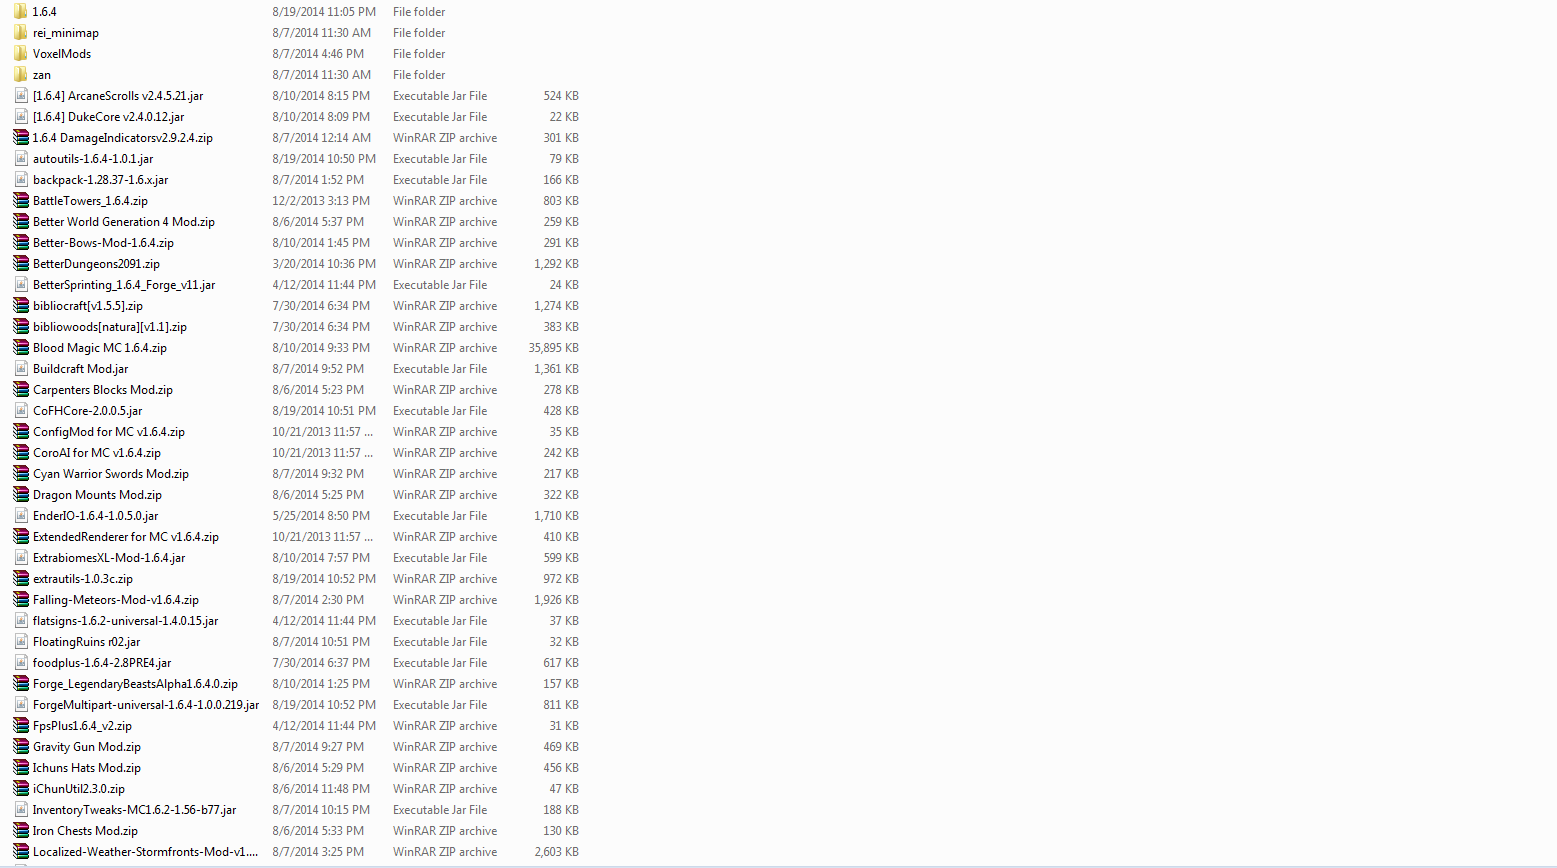The image size is (1557, 868).
Task: Click the EnderIO jar file icon
Action: (x=20, y=516)
